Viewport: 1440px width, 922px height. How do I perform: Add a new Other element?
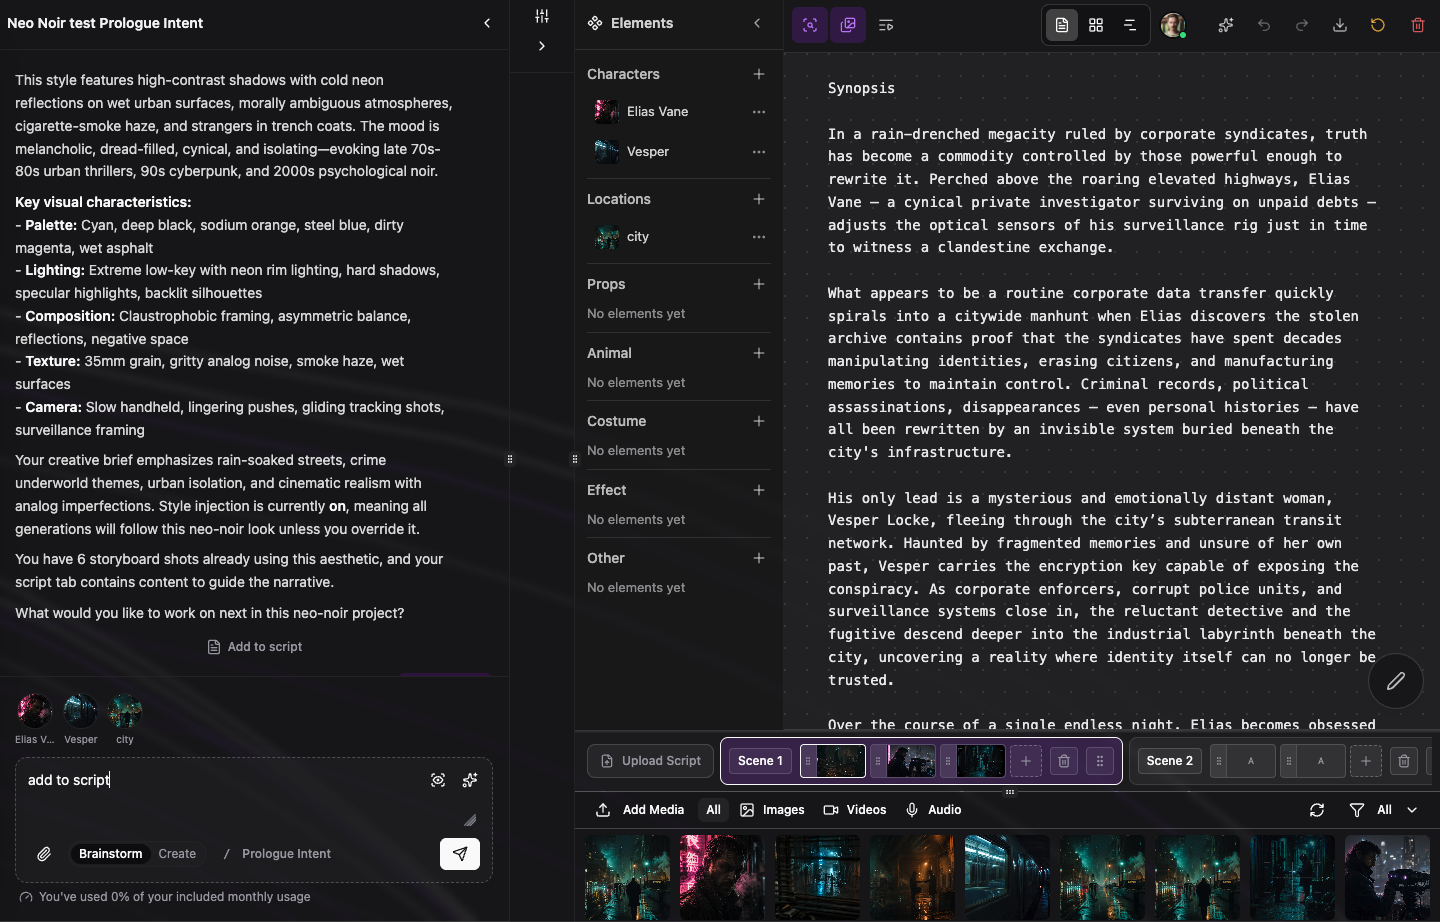point(759,558)
